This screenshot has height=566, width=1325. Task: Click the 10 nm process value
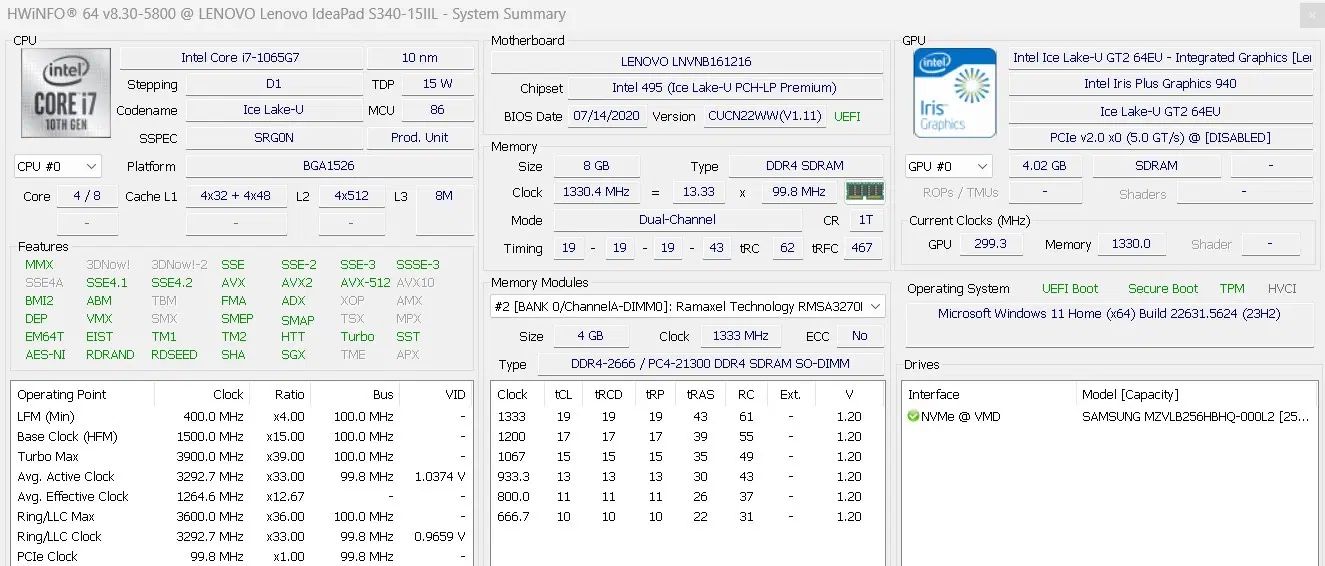420,58
